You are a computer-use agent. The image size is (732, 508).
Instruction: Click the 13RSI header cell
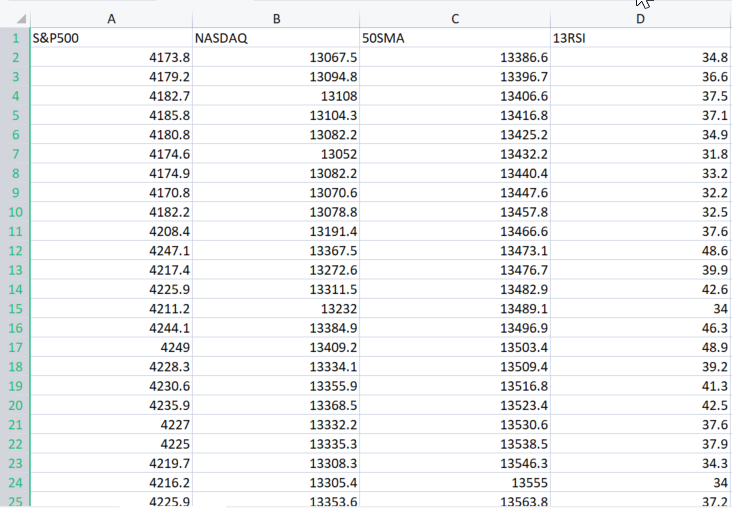[641, 38]
